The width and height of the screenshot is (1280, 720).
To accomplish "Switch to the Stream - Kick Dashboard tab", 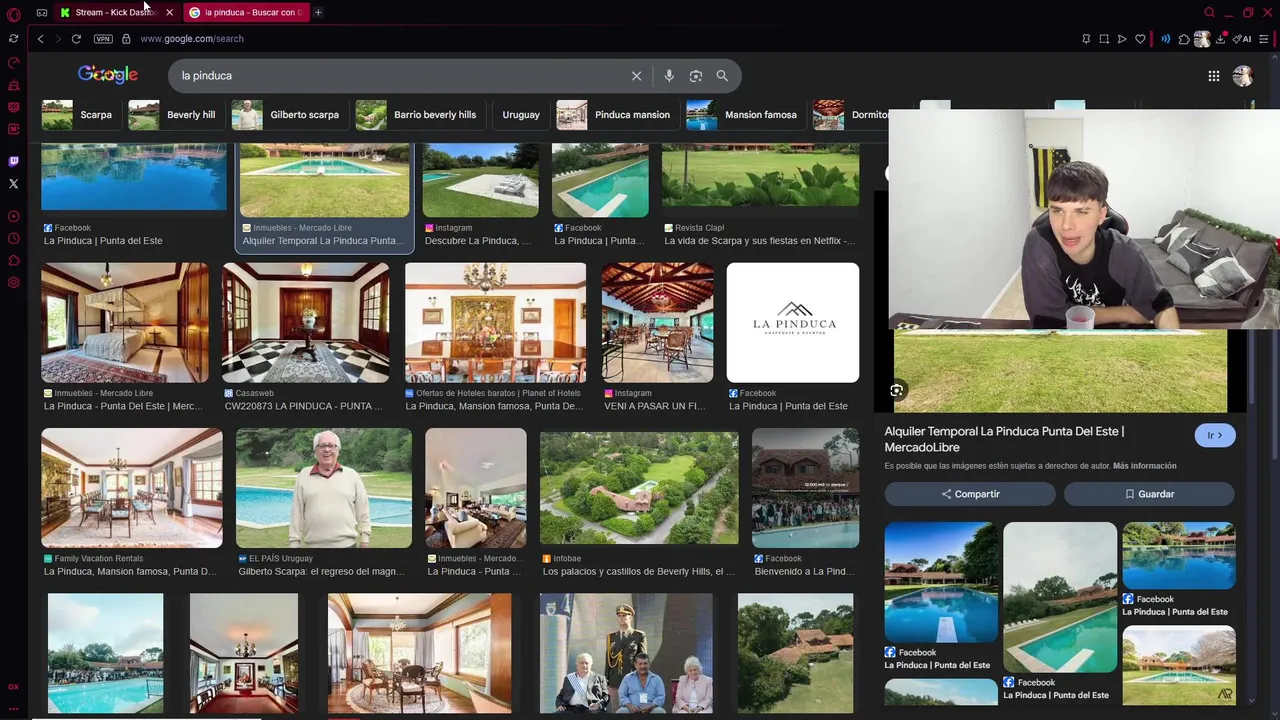I will click(113, 12).
